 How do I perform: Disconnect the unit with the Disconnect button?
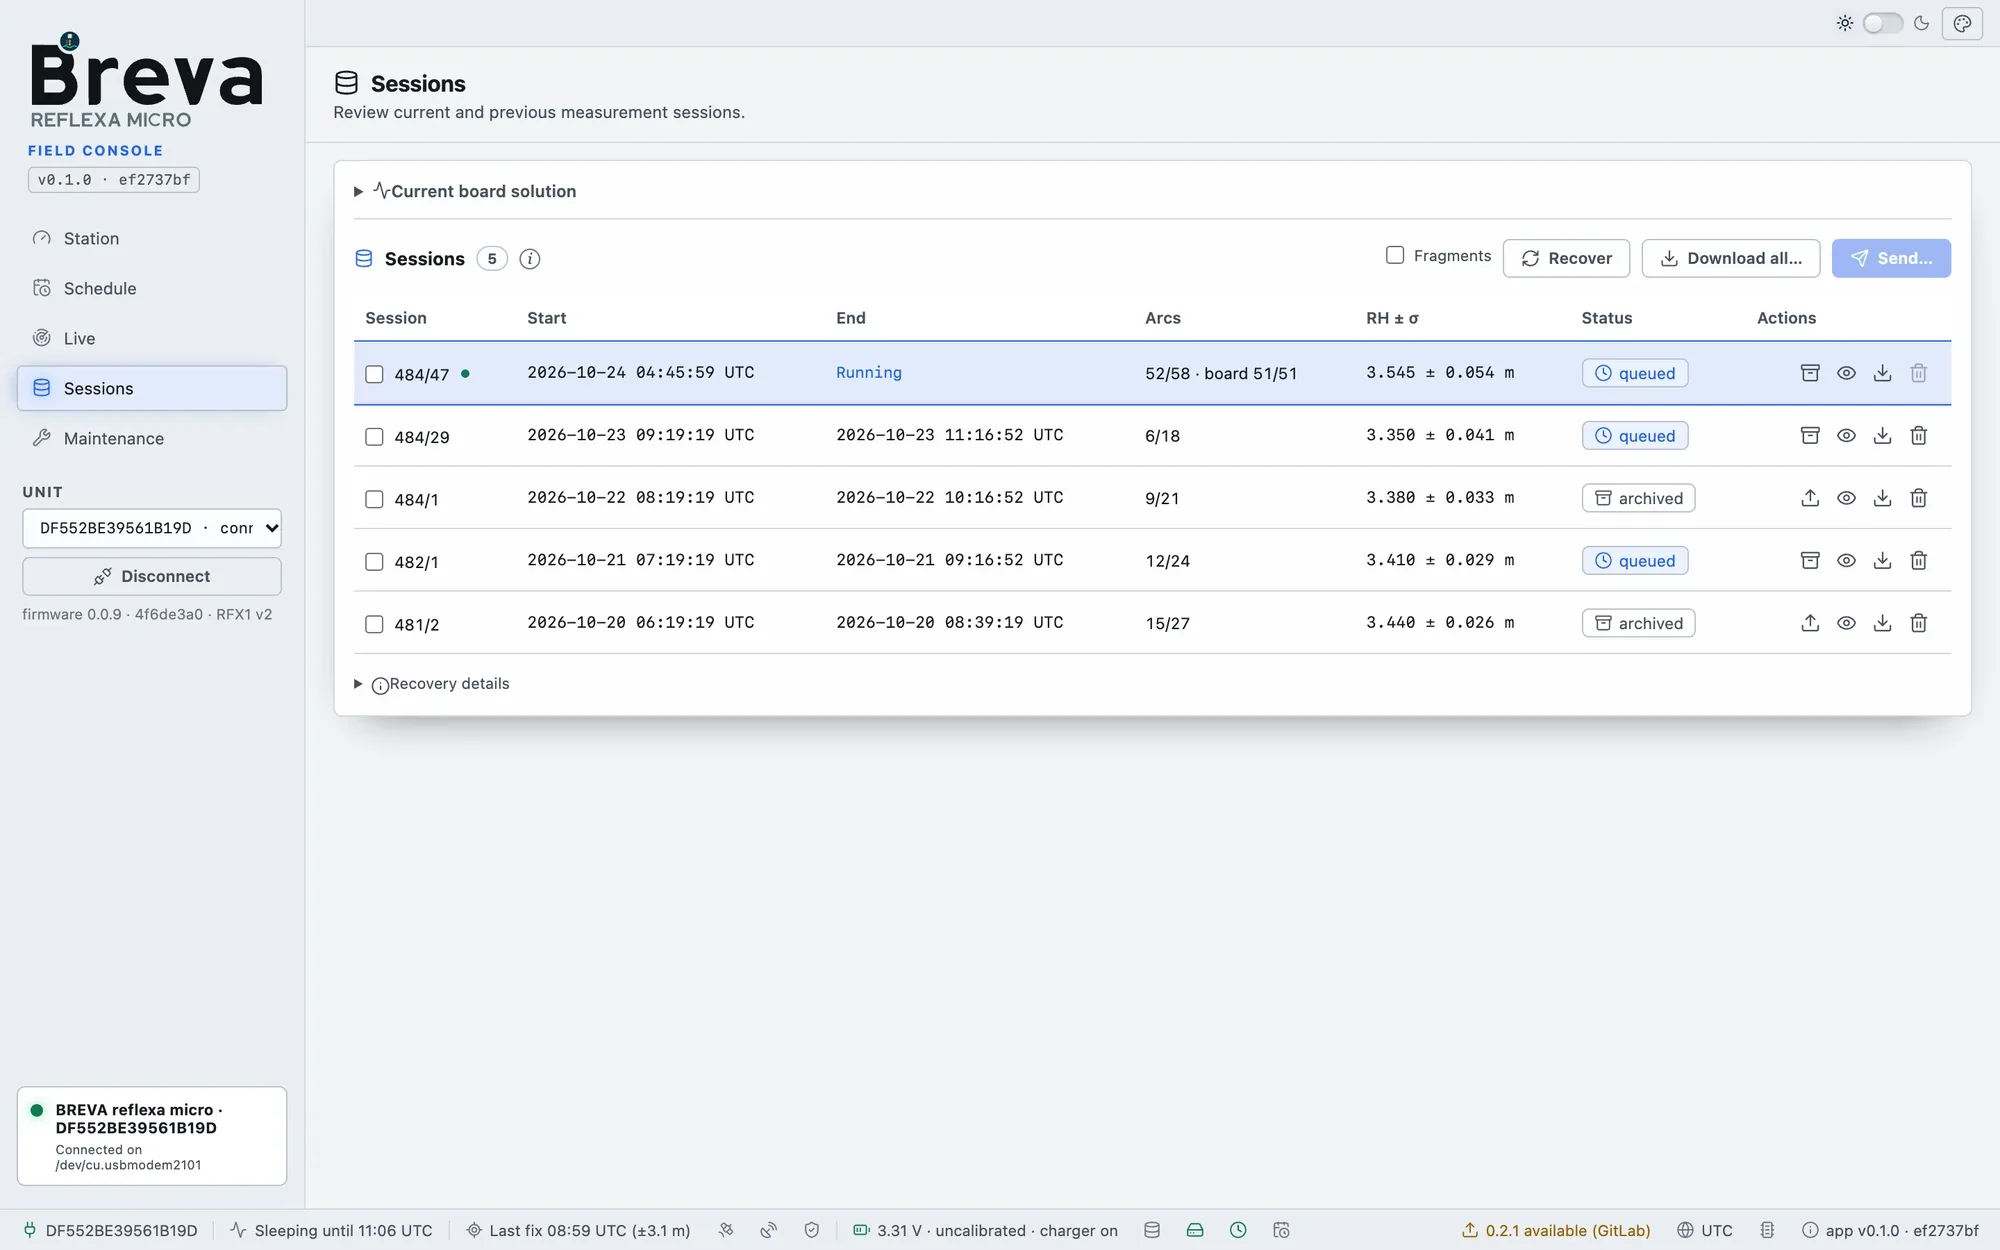(152, 576)
